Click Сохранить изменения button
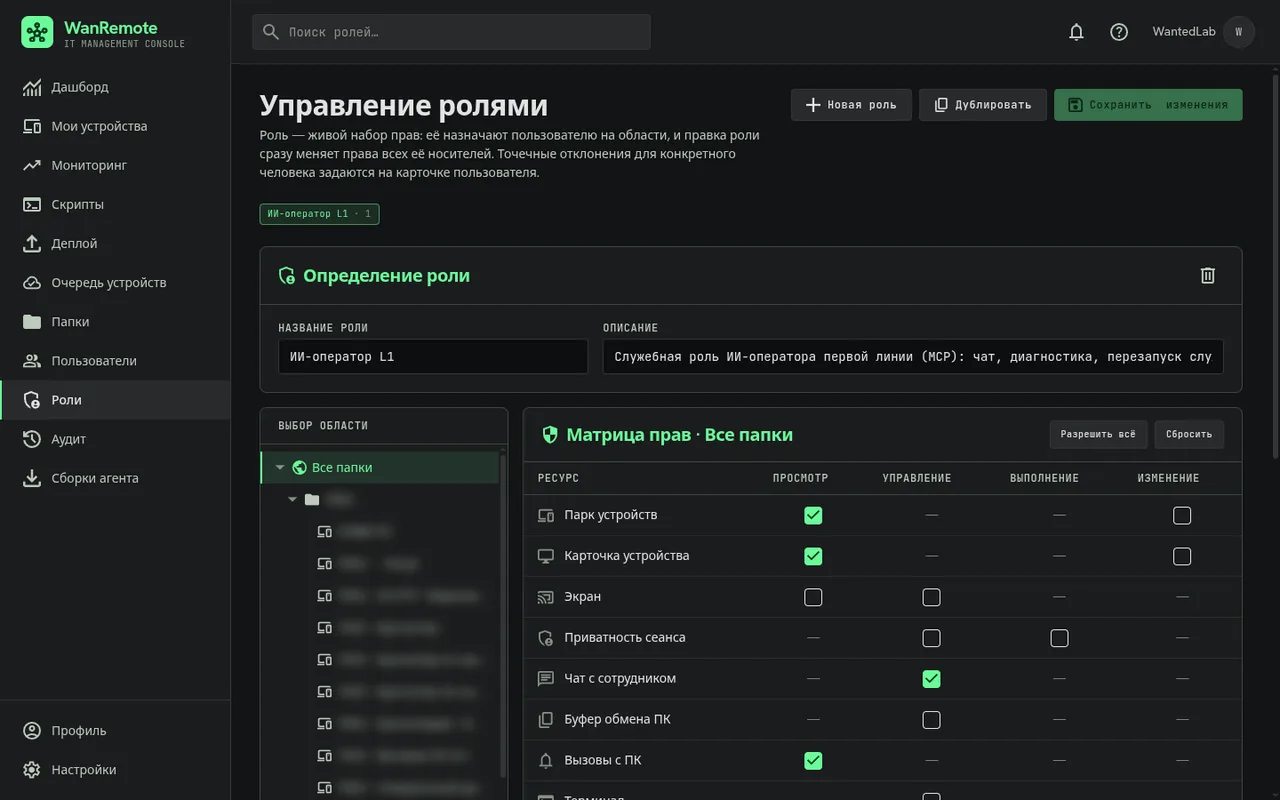The height and width of the screenshot is (800, 1280). [x=1148, y=105]
